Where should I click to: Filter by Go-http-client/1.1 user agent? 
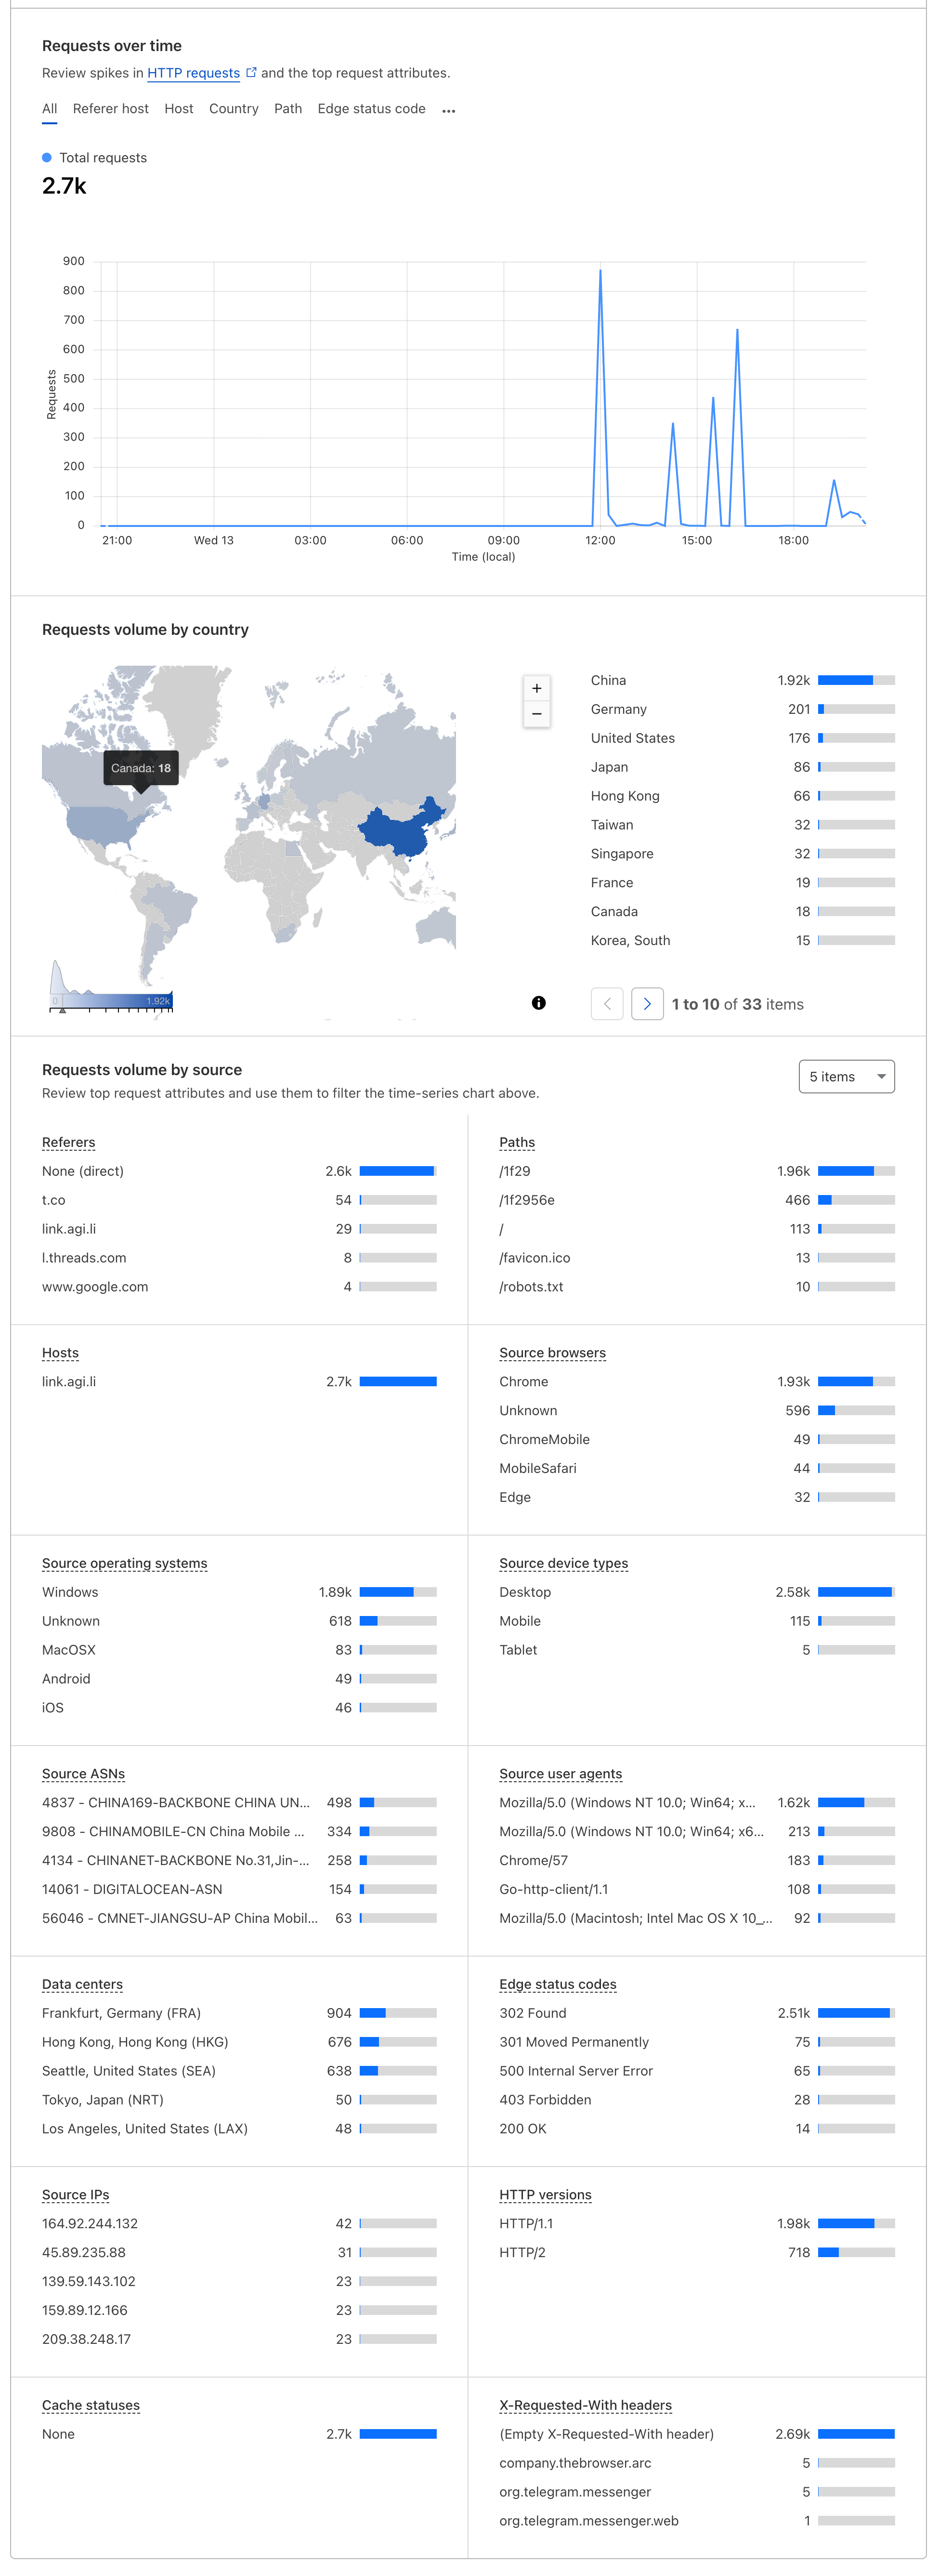(697, 1889)
